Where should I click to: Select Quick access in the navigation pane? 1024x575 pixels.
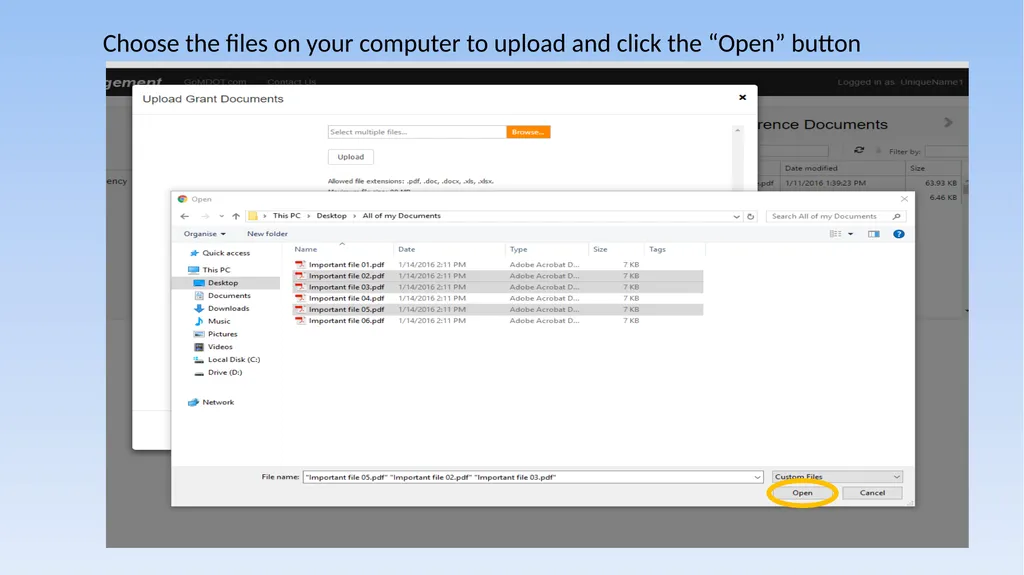click(225, 253)
